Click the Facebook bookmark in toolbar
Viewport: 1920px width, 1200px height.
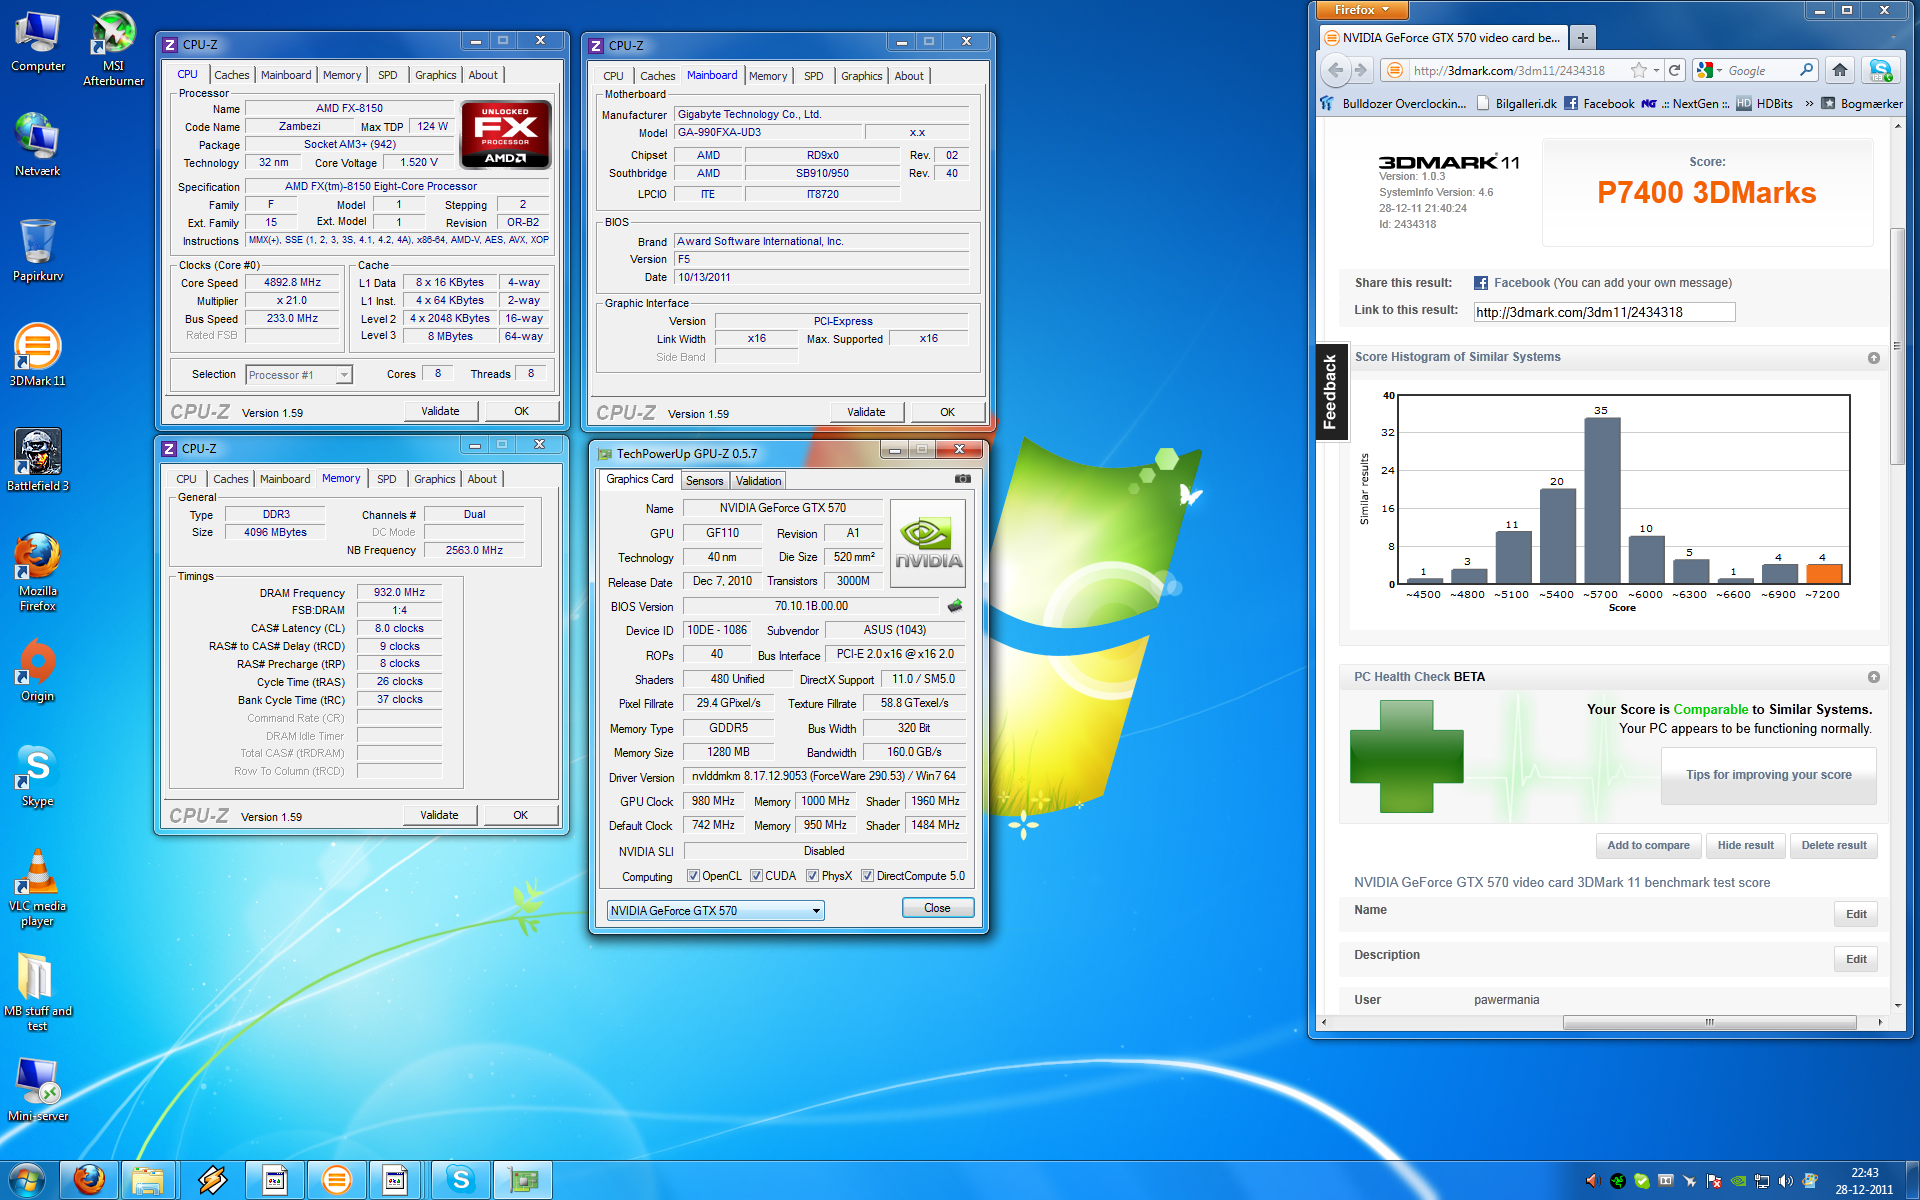(1599, 103)
